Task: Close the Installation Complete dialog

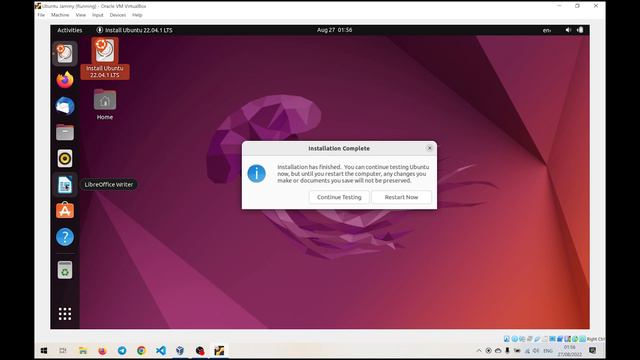Action: click(x=429, y=148)
